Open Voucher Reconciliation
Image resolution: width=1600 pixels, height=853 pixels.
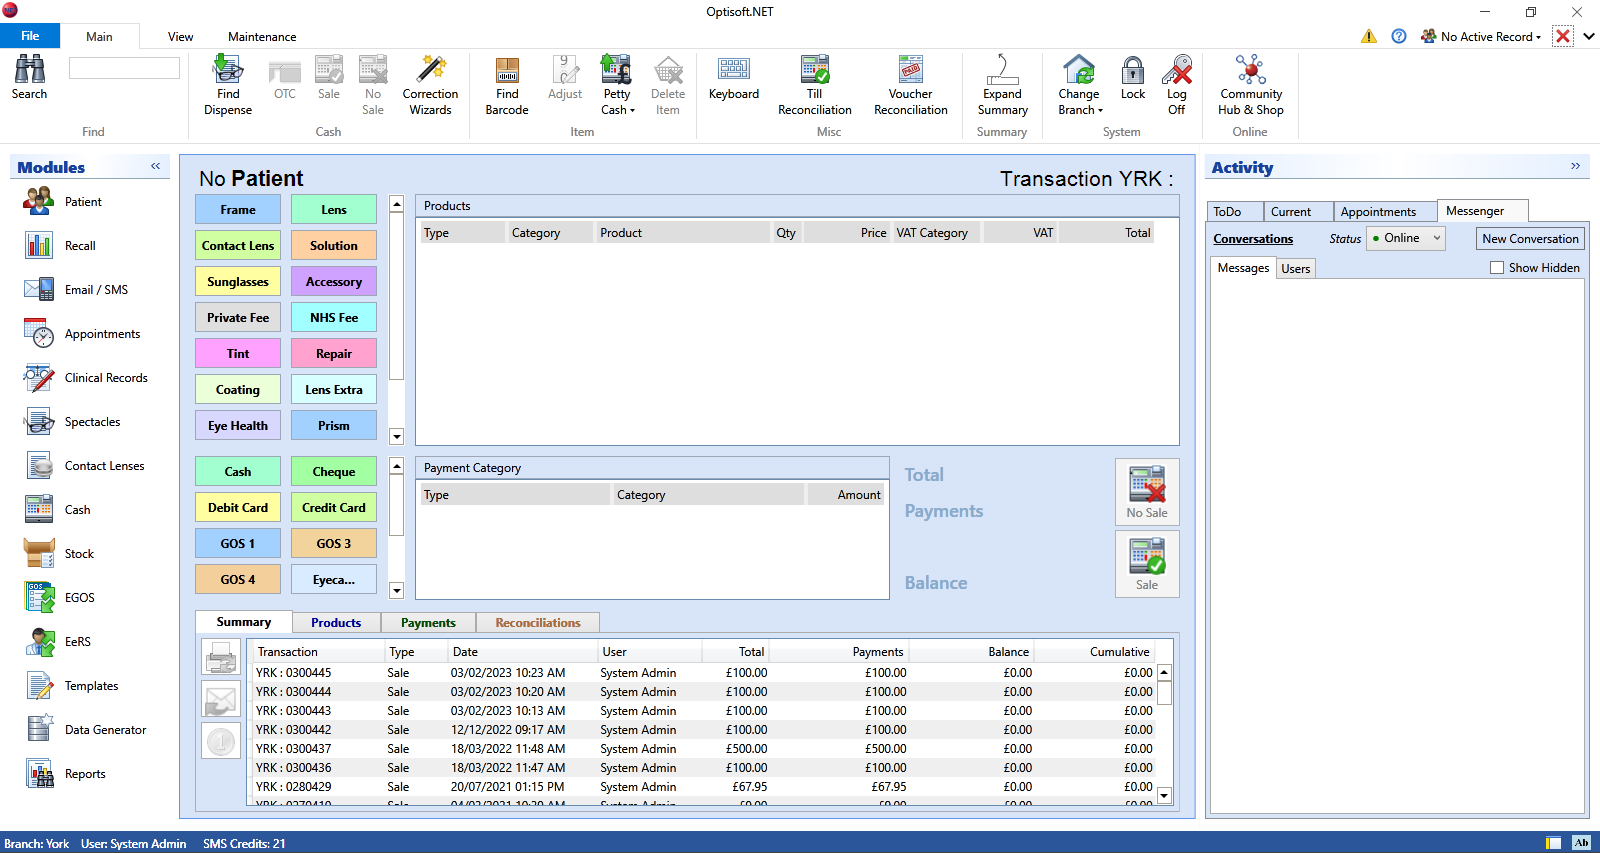tap(911, 84)
